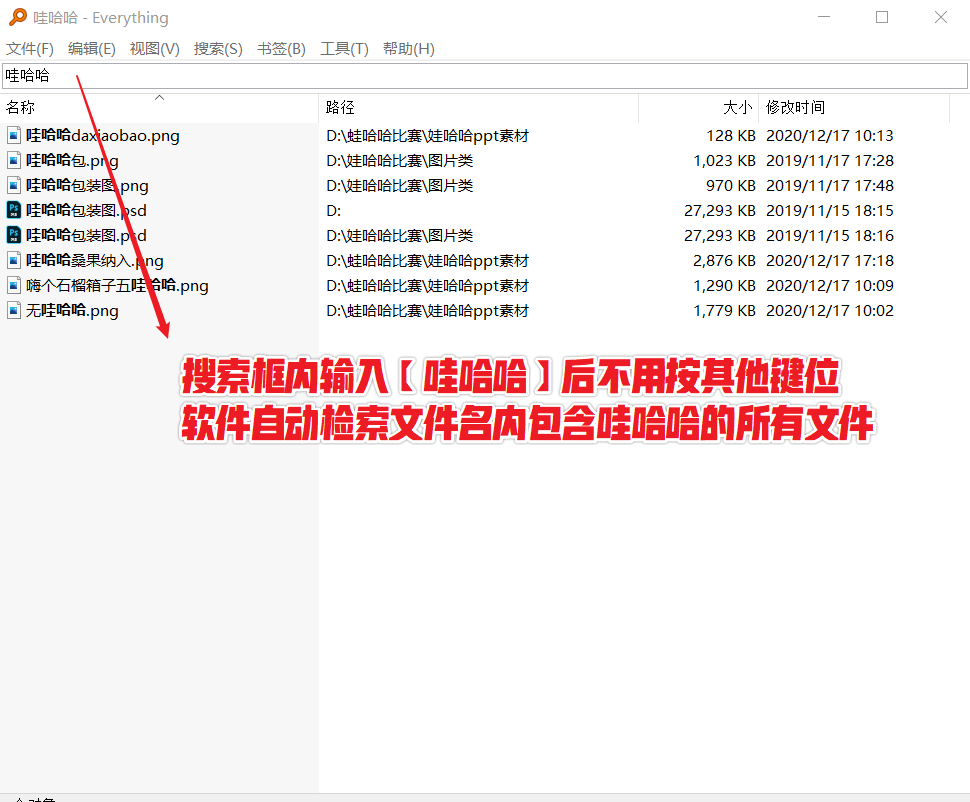Sort results by the 修改时间 column
Screen dimensions: 970x802
tap(795, 107)
